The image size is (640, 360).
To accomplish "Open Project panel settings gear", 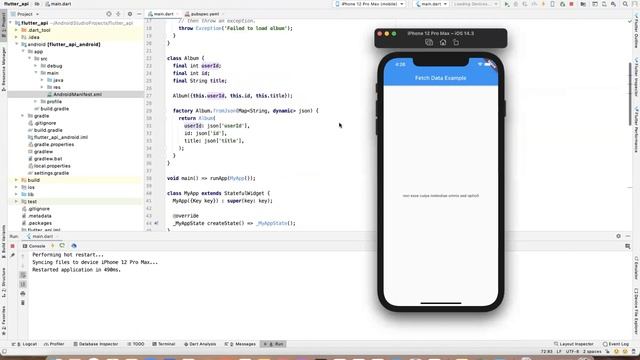I will 130,14.
